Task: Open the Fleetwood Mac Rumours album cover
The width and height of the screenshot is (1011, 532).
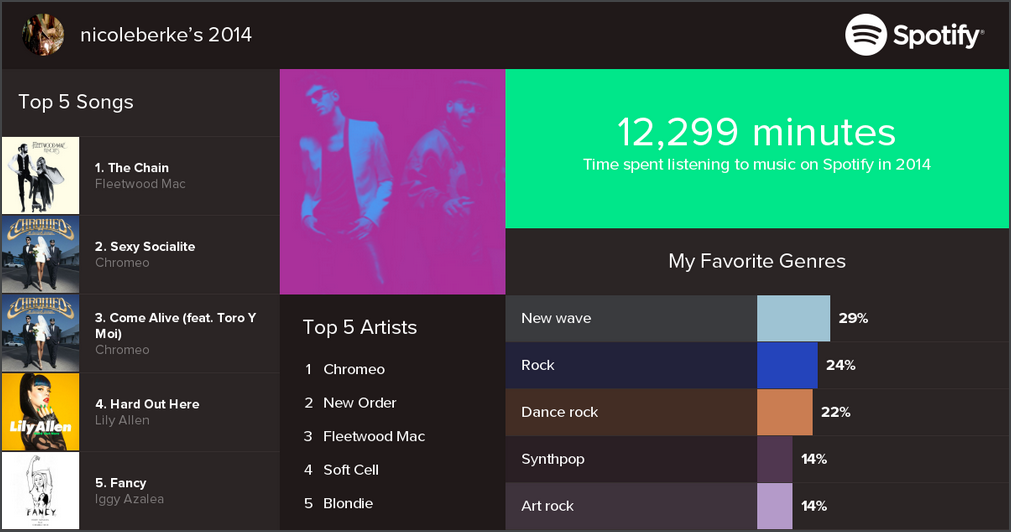Action: click(x=41, y=175)
